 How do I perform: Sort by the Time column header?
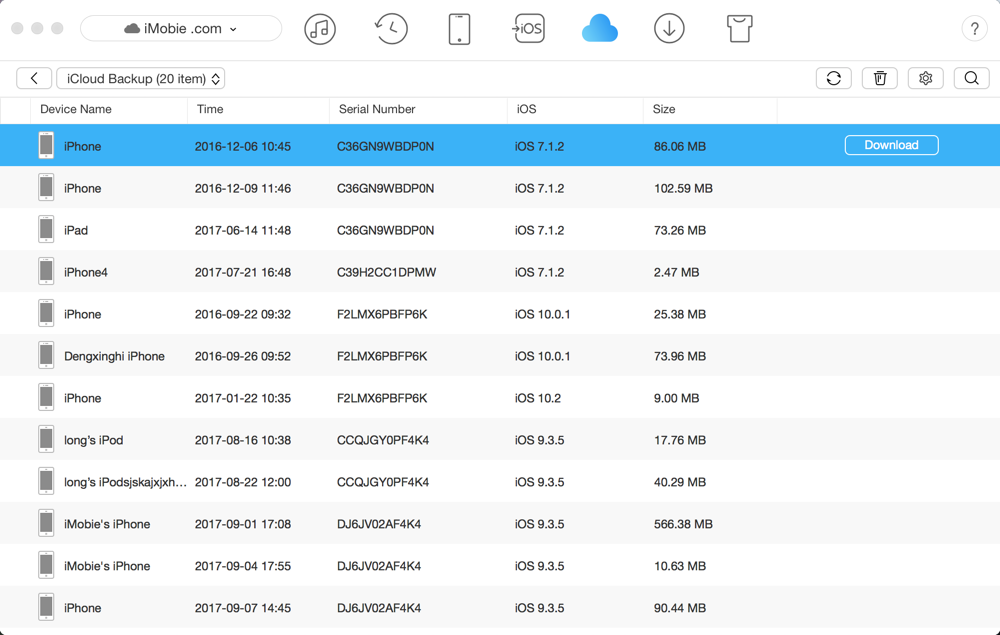pos(210,109)
